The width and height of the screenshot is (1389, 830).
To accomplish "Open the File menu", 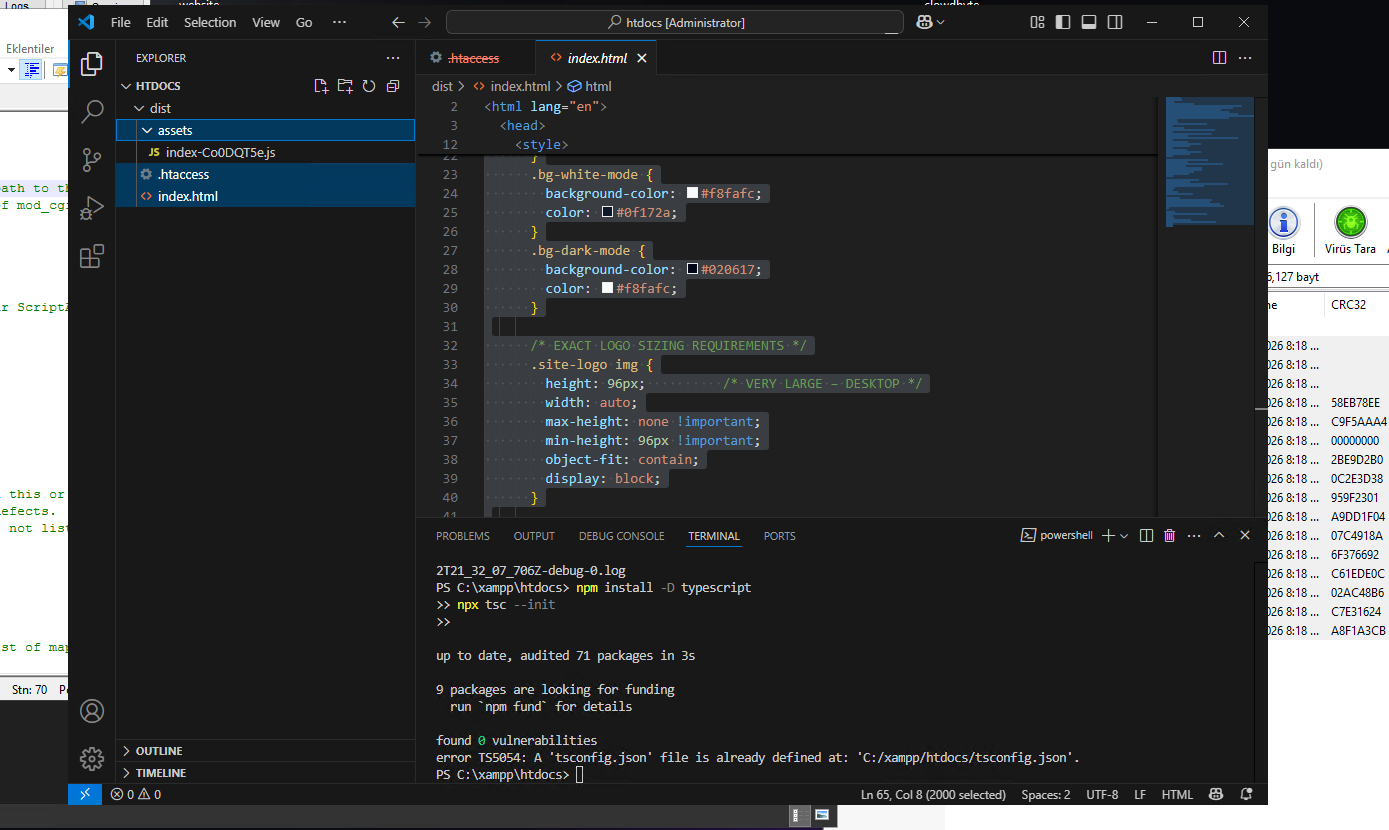I will tap(120, 22).
